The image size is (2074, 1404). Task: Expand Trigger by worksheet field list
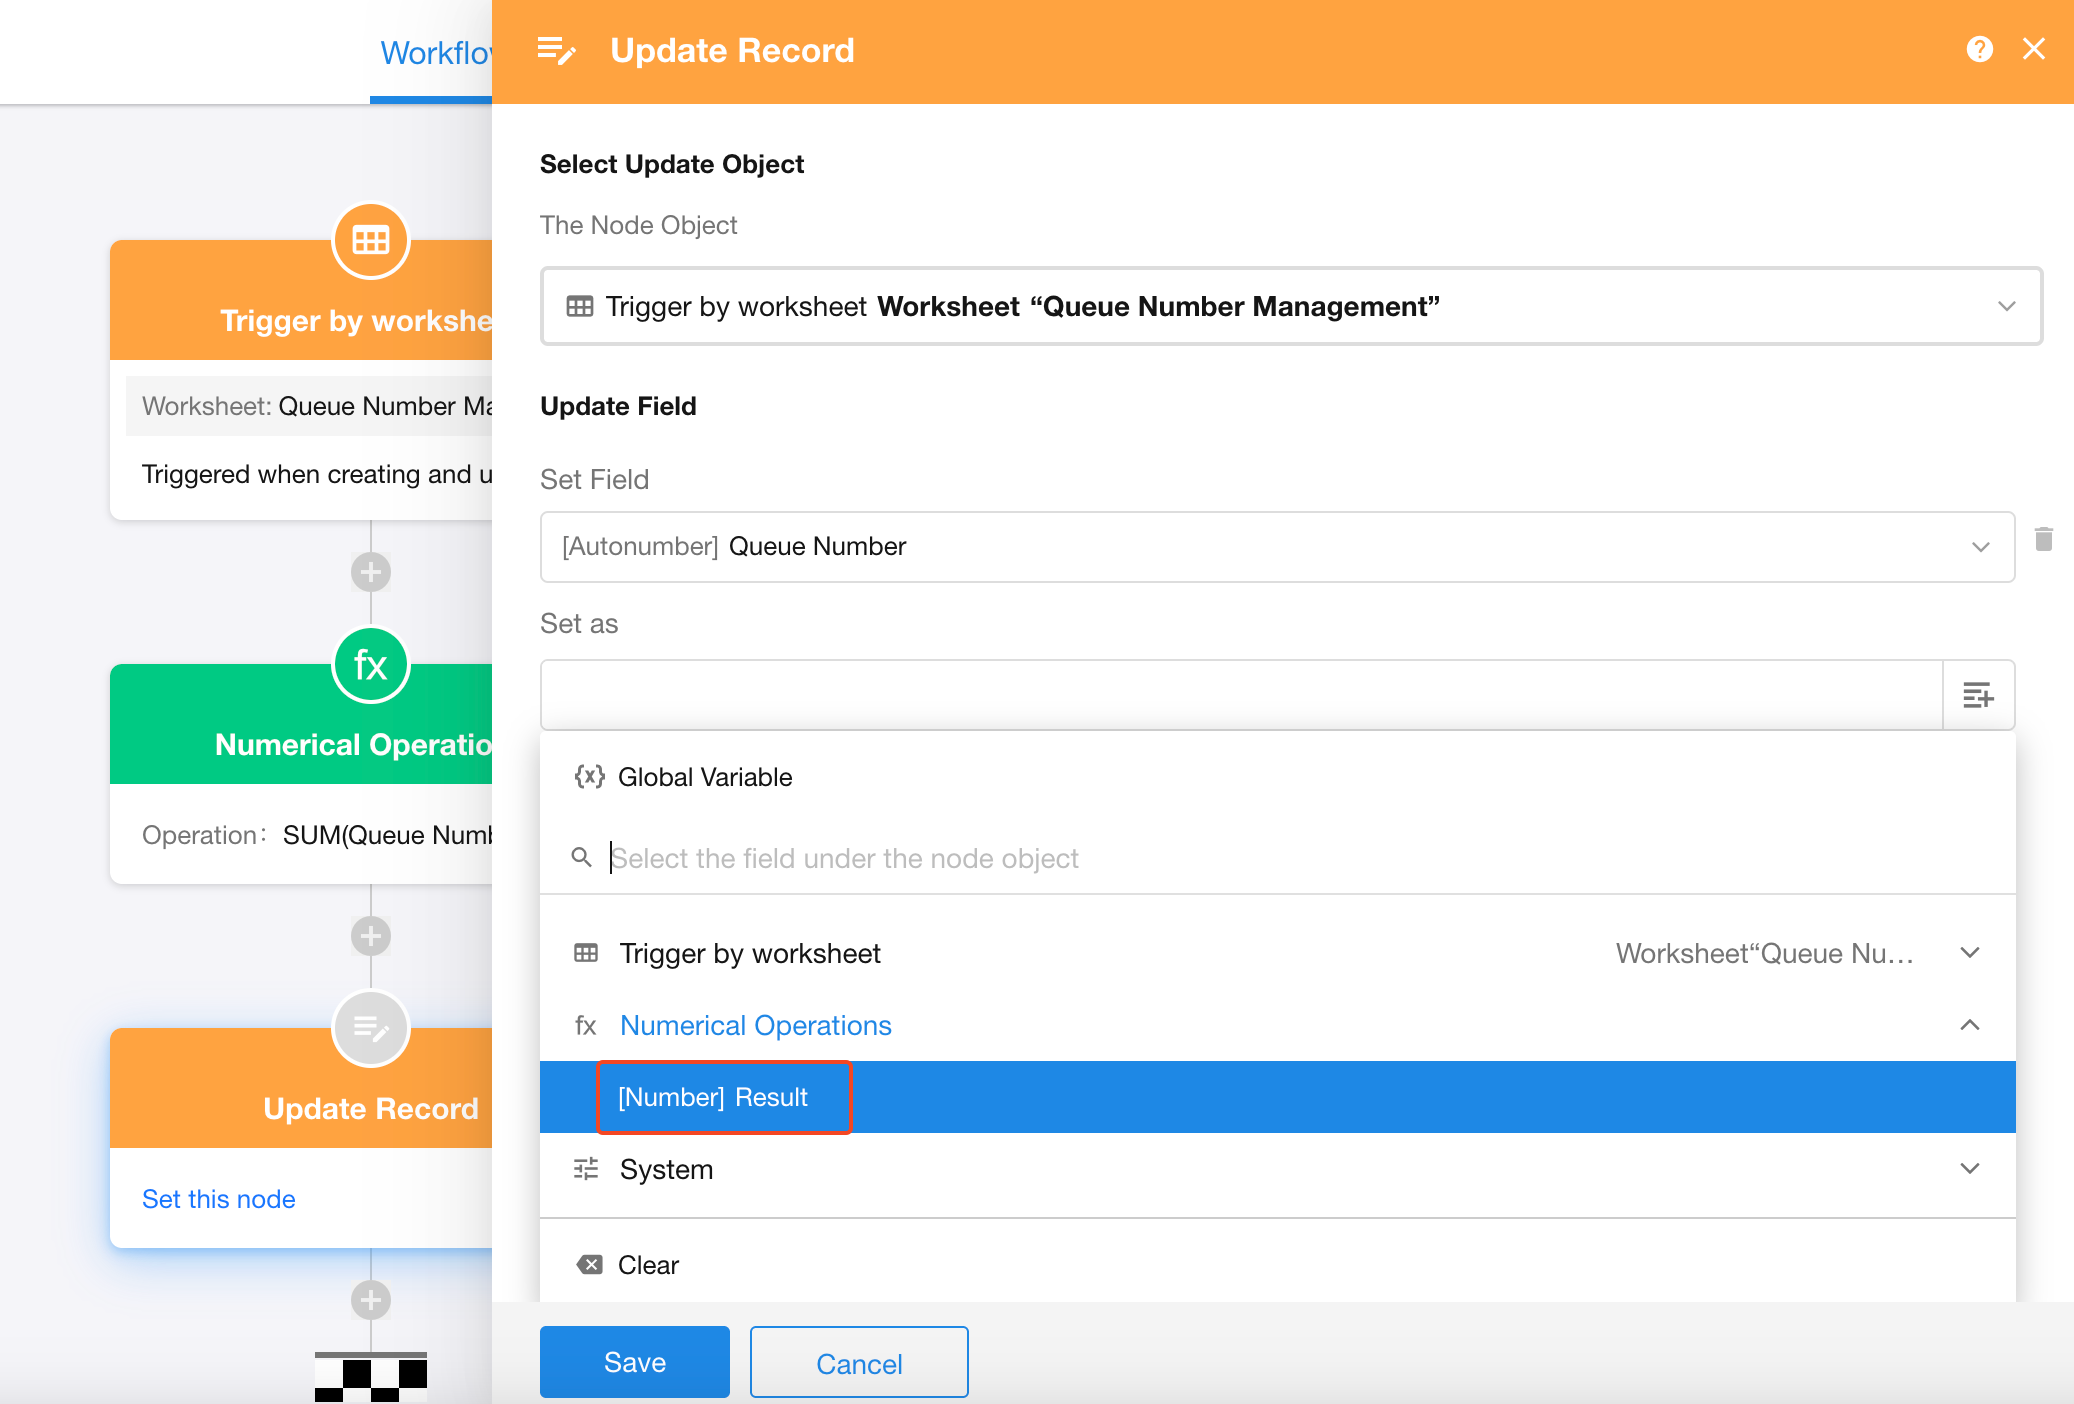[x=1969, y=953]
